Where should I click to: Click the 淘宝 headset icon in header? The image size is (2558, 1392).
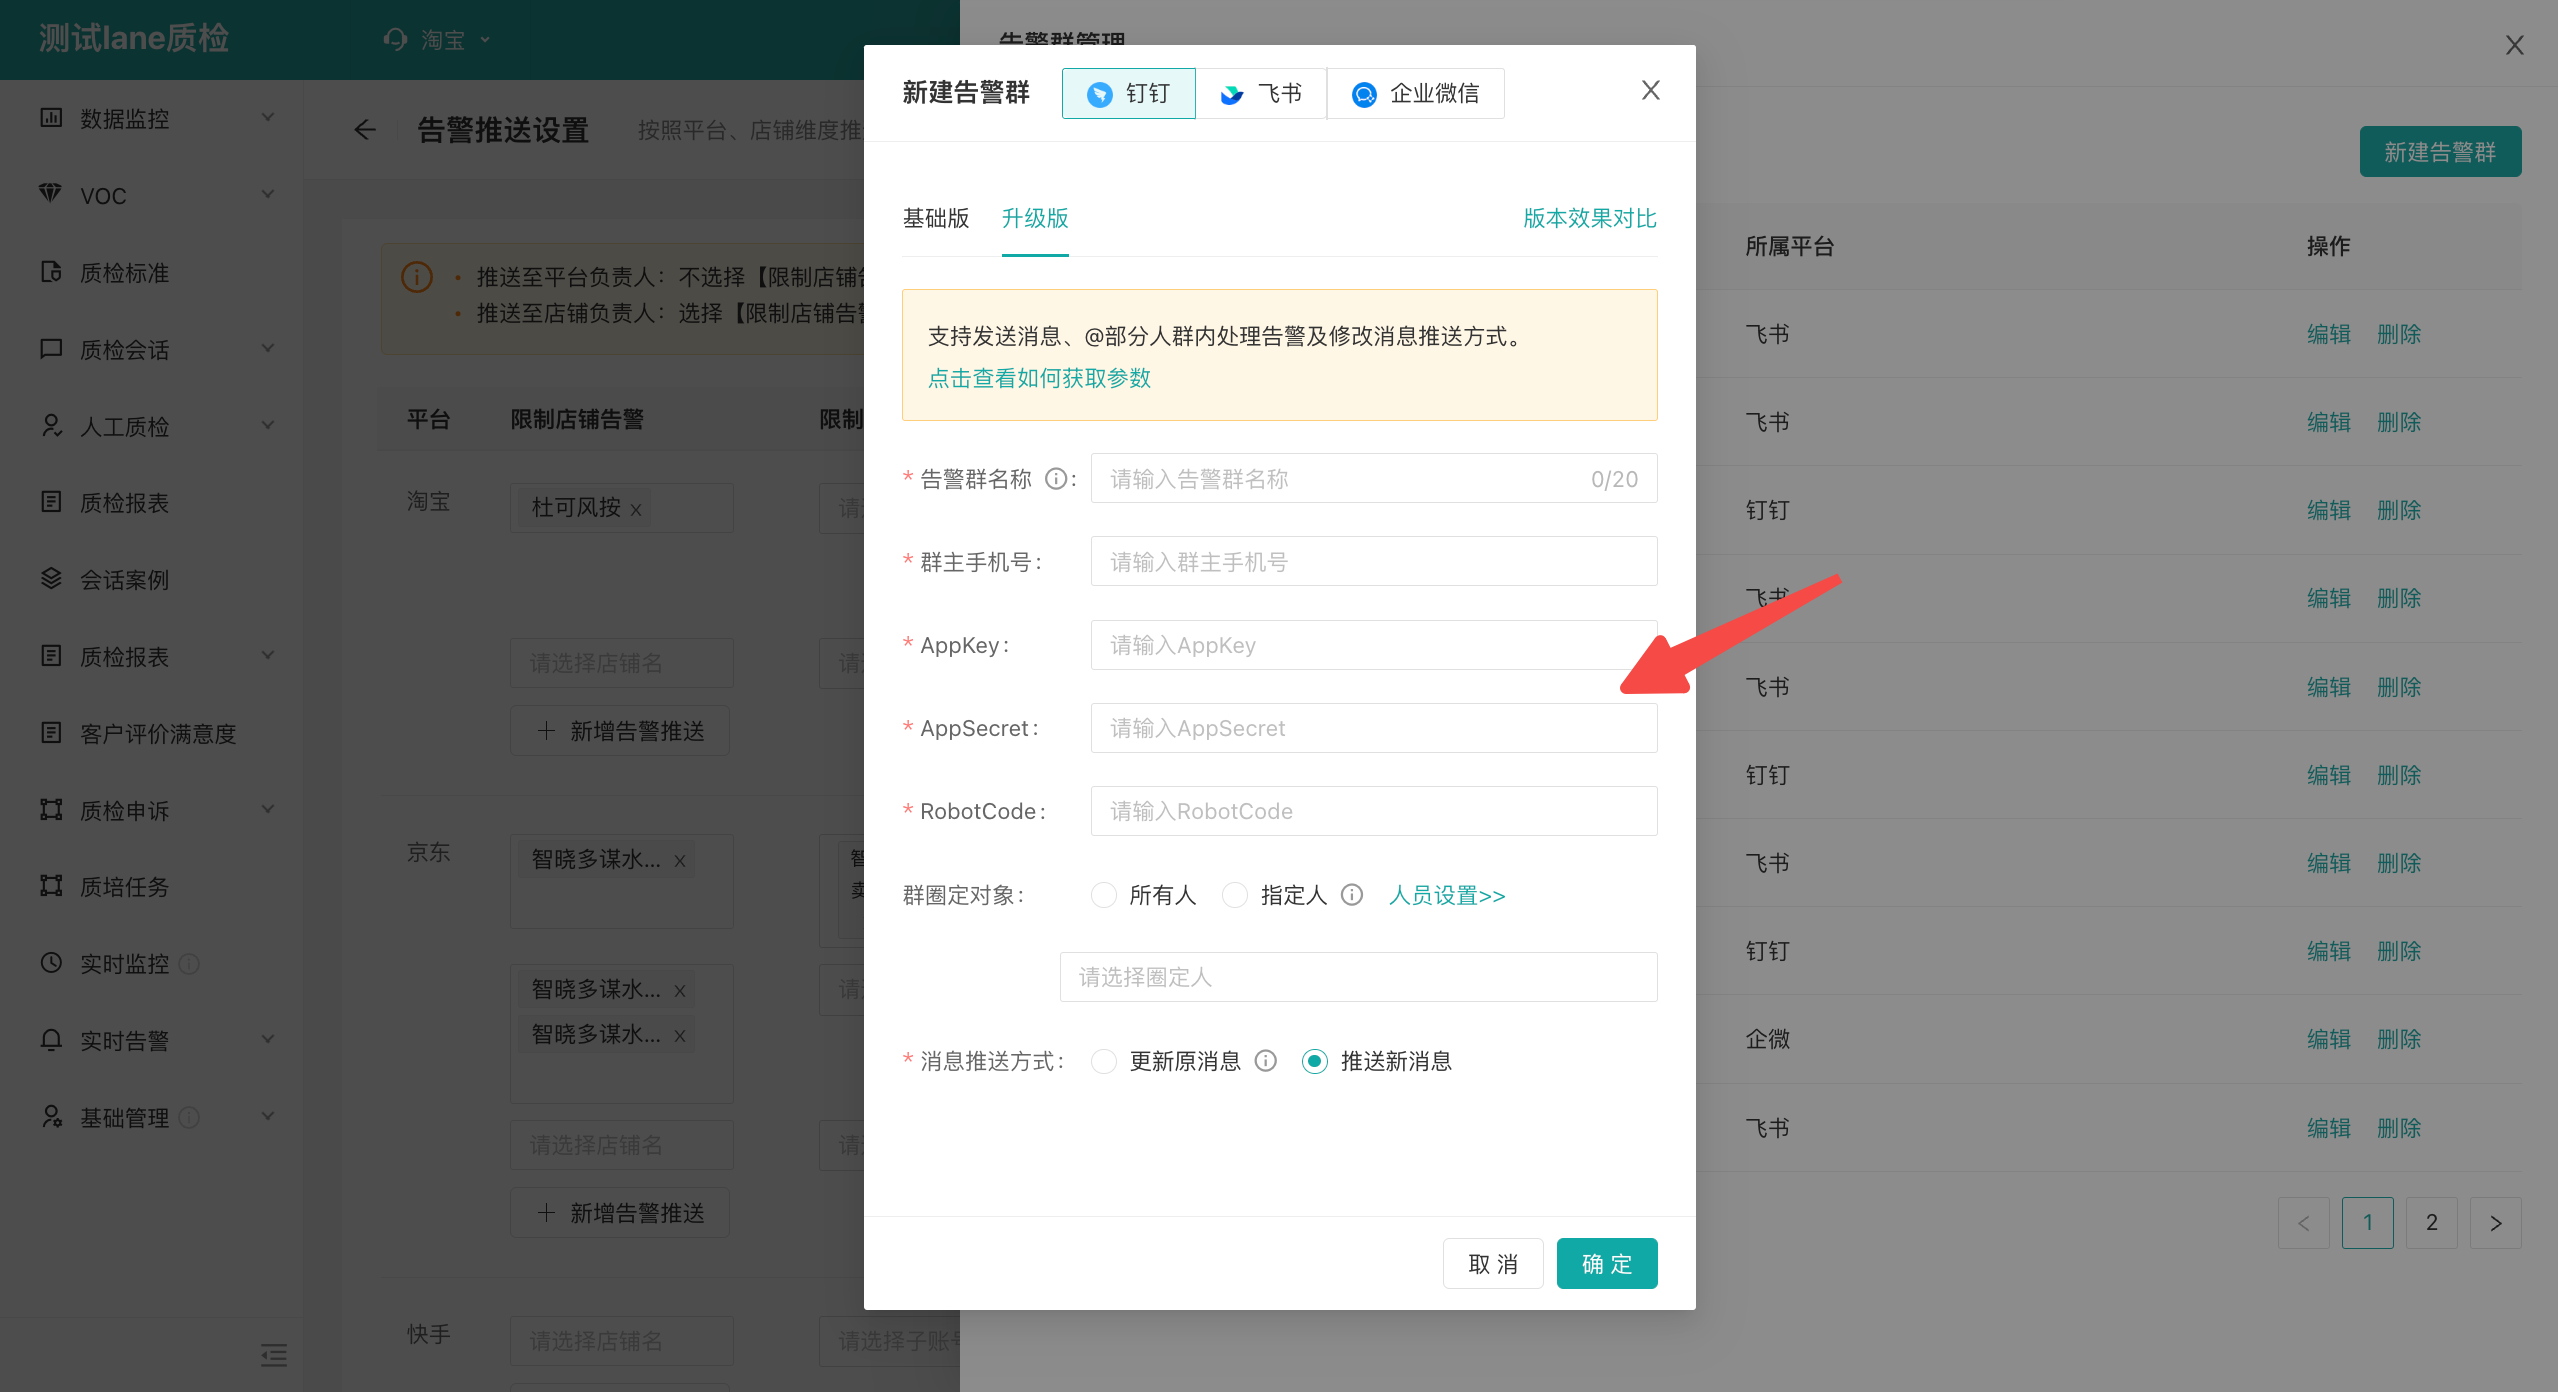tap(395, 39)
